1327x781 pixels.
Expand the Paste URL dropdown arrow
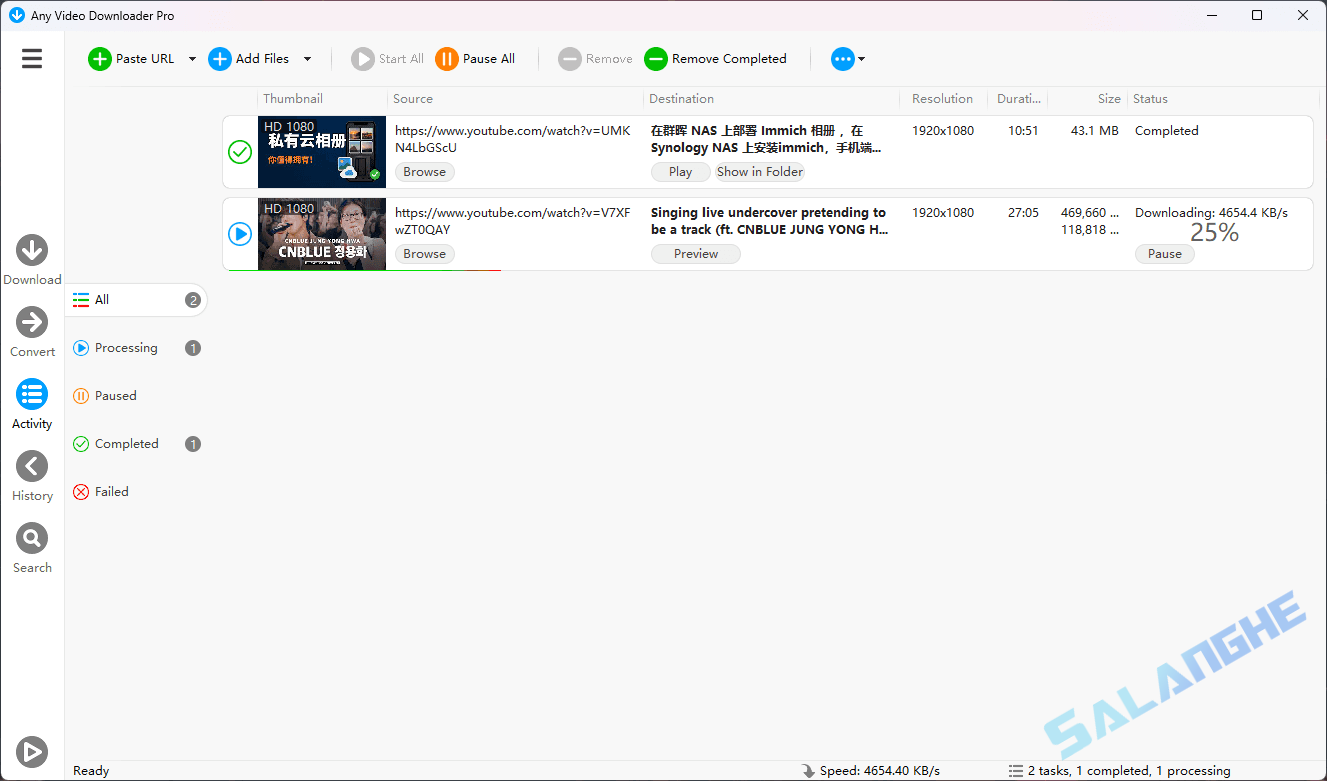click(192, 59)
